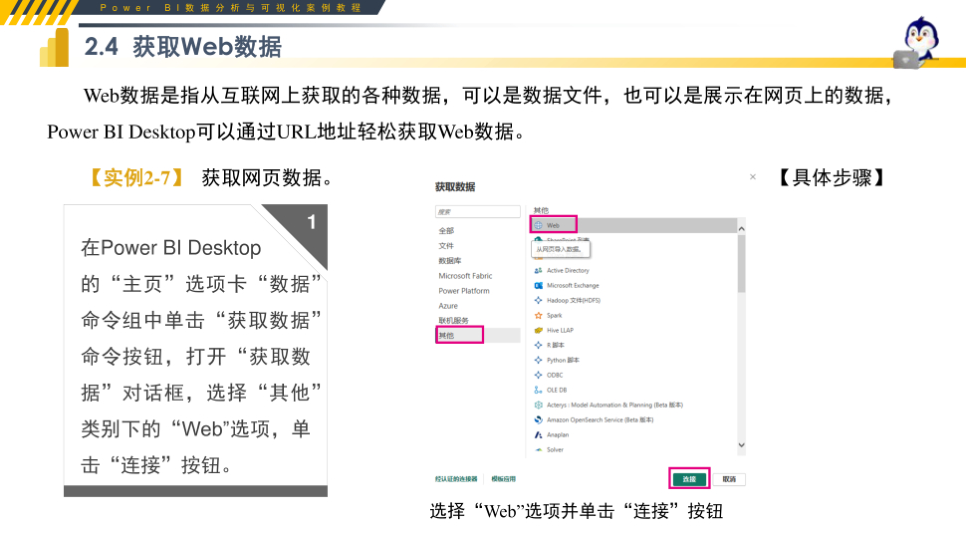
Task: Open the 经认证的连接器 link
Action: 456,479
